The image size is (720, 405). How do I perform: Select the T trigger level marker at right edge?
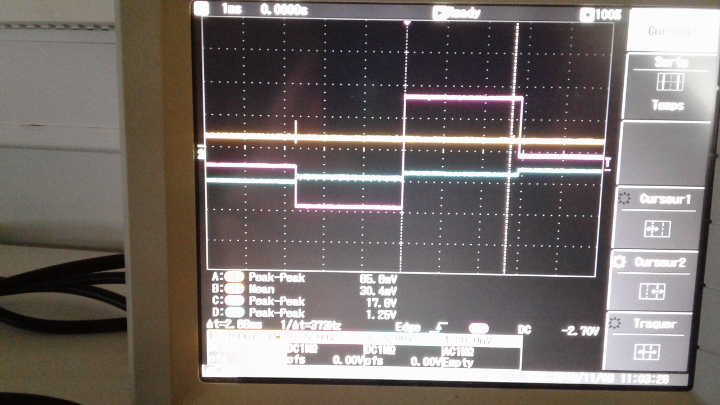pos(608,162)
